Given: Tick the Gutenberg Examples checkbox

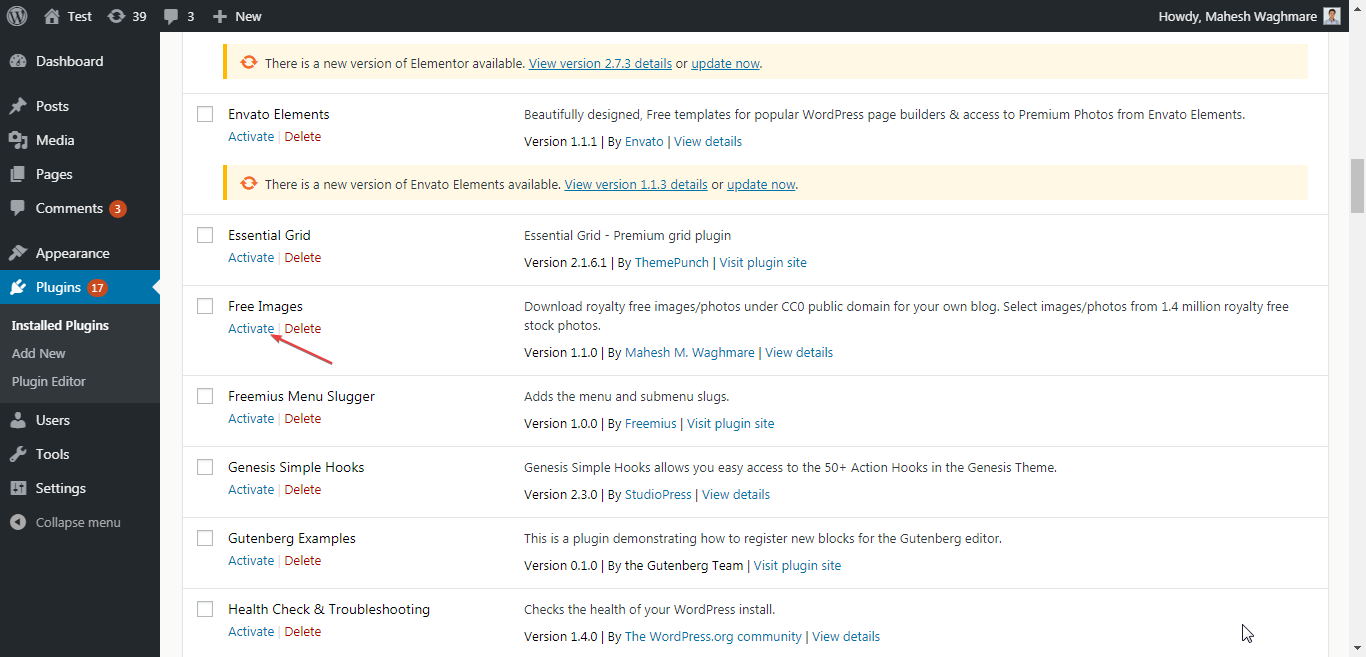Looking at the screenshot, I should coord(205,538).
